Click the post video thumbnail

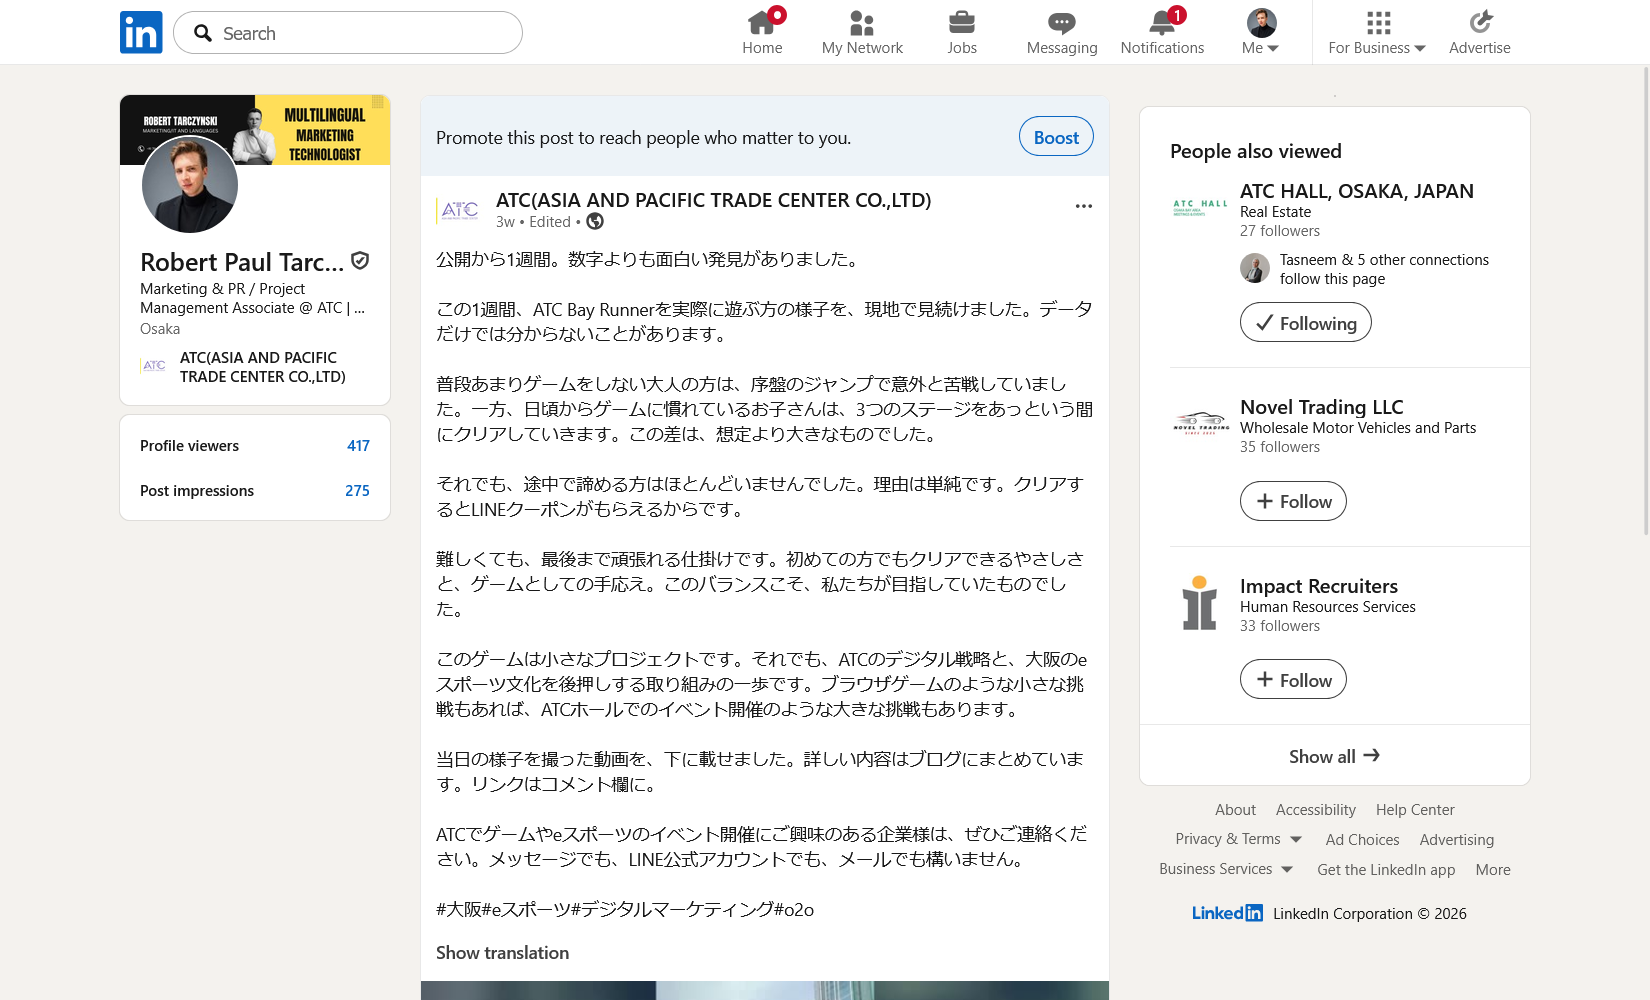(x=765, y=990)
